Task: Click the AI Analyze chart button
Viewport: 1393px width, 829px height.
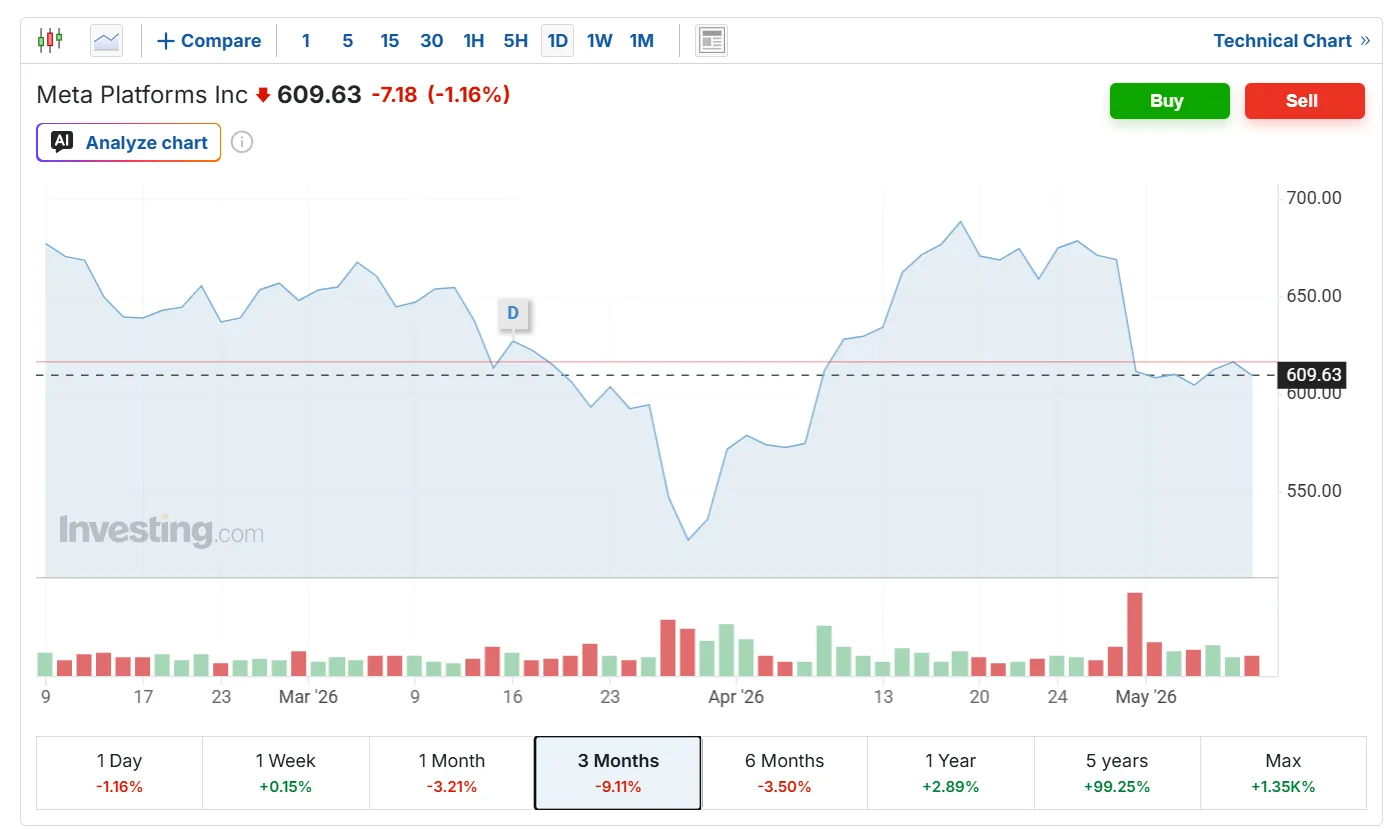Action: (129, 142)
